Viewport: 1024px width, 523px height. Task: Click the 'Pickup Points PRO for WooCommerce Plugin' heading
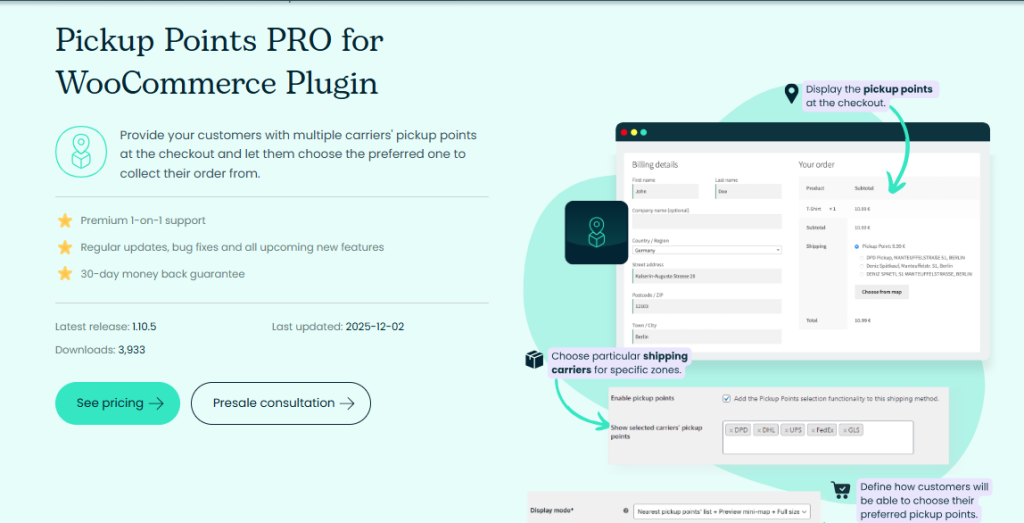[219, 62]
